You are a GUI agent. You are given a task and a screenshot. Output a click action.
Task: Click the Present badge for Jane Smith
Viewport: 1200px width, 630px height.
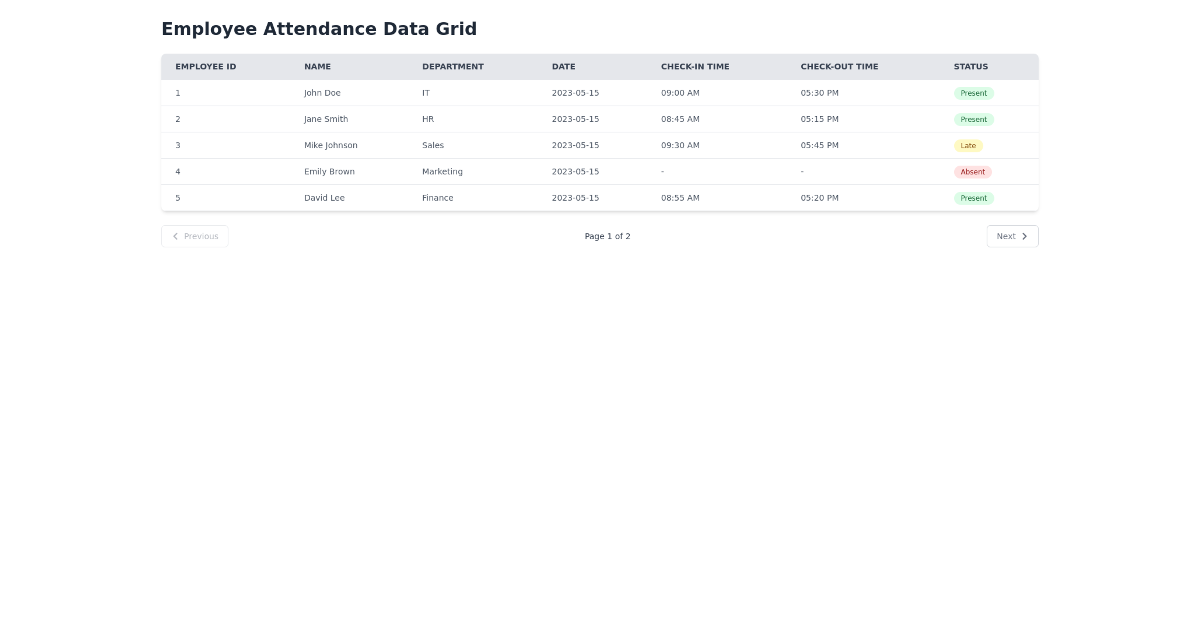[973, 119]
